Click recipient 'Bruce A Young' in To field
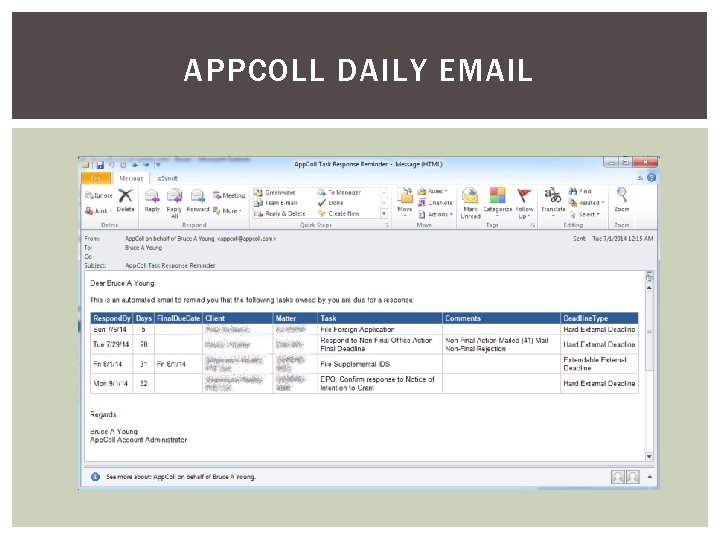This screenshot has width=720, height=540. pos(143,248)
